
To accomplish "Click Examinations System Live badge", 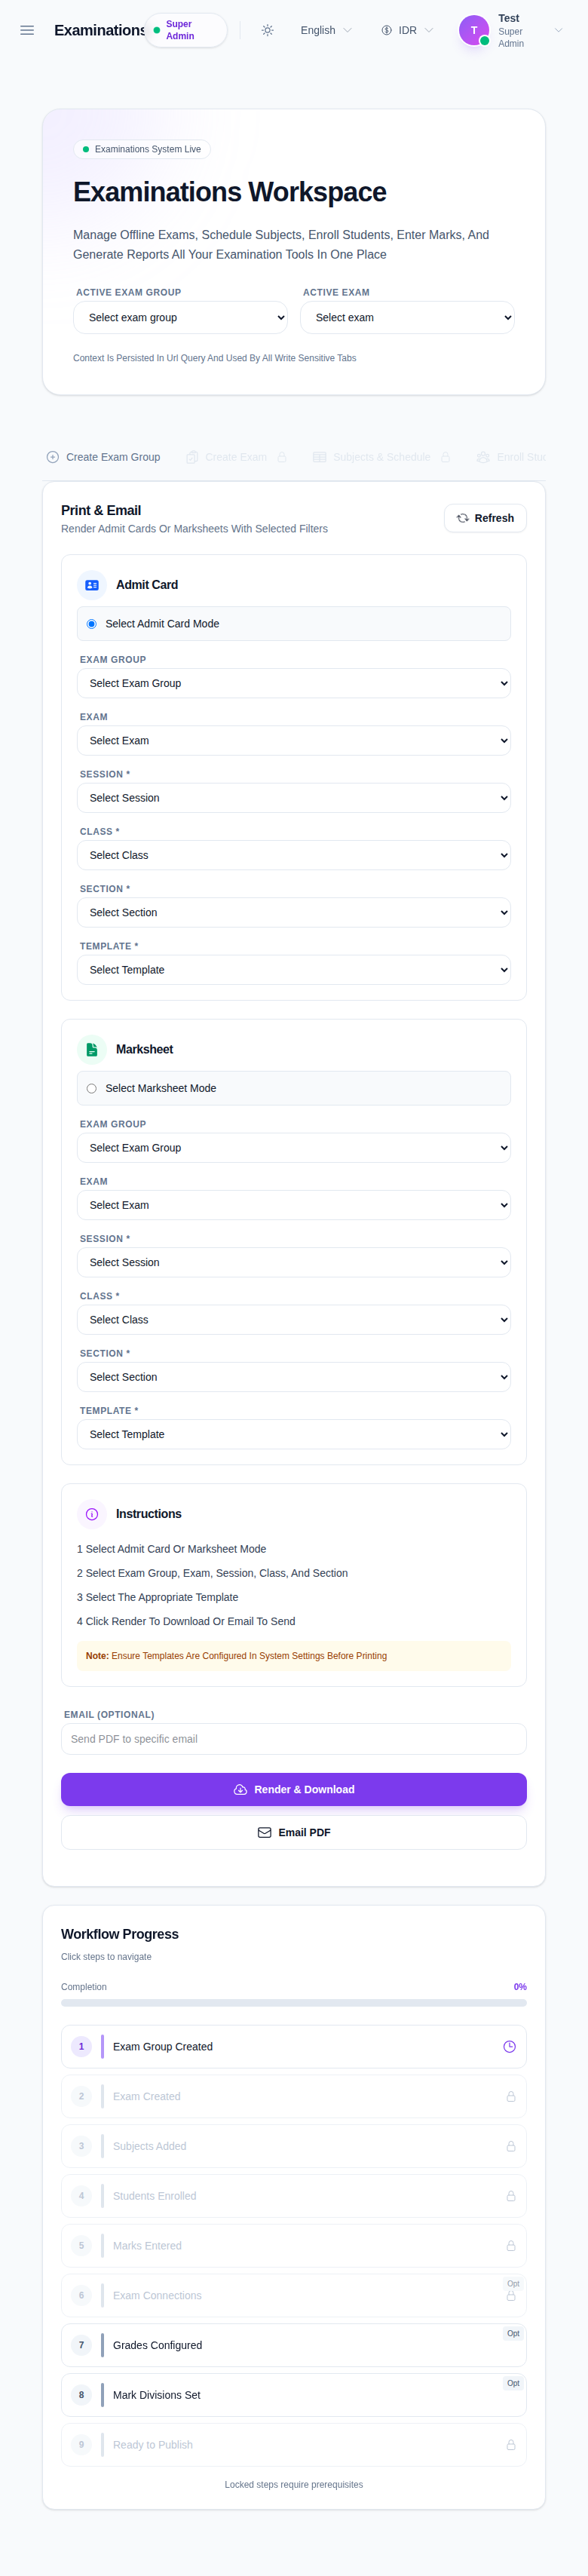I will click(x=142, y=149).
